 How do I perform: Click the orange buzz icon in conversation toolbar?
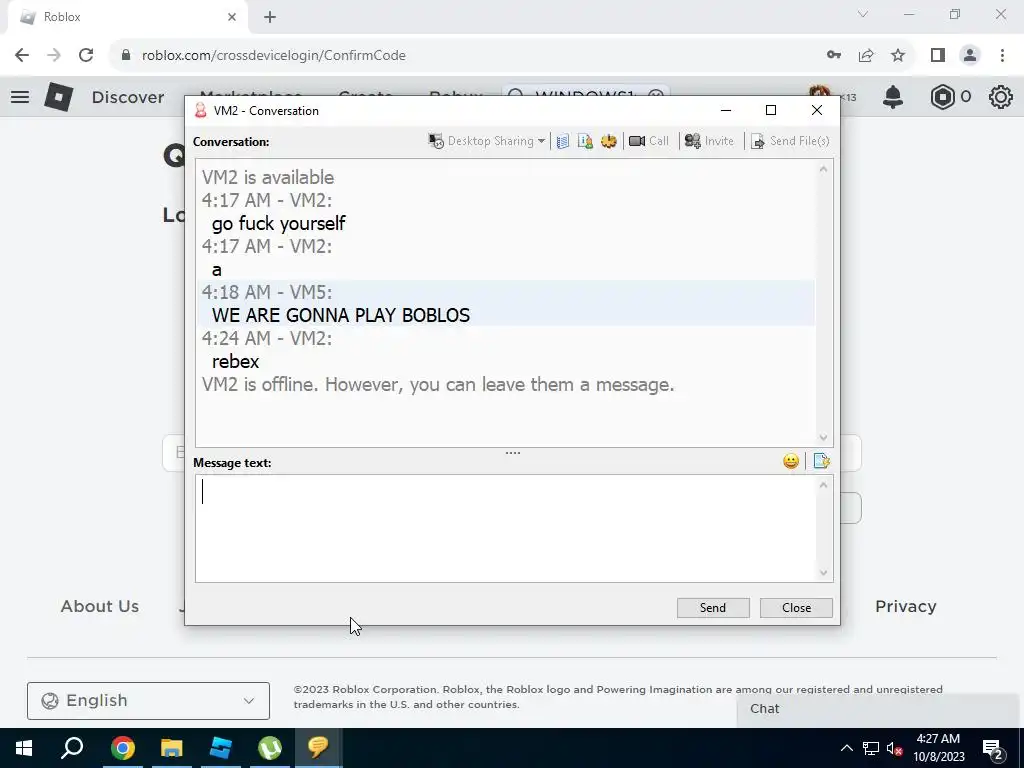(609, 141)
